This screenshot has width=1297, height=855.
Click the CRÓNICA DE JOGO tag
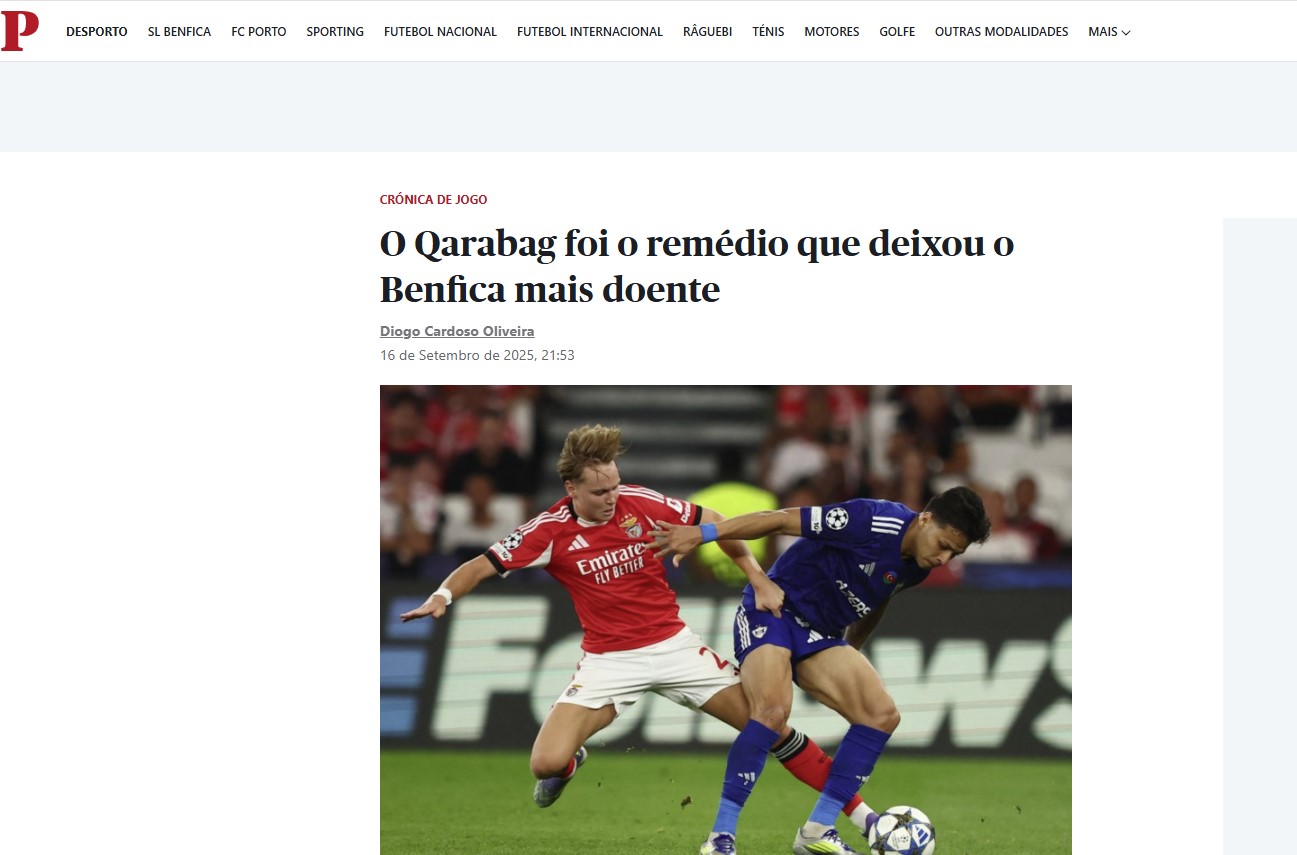pos(433,200)
